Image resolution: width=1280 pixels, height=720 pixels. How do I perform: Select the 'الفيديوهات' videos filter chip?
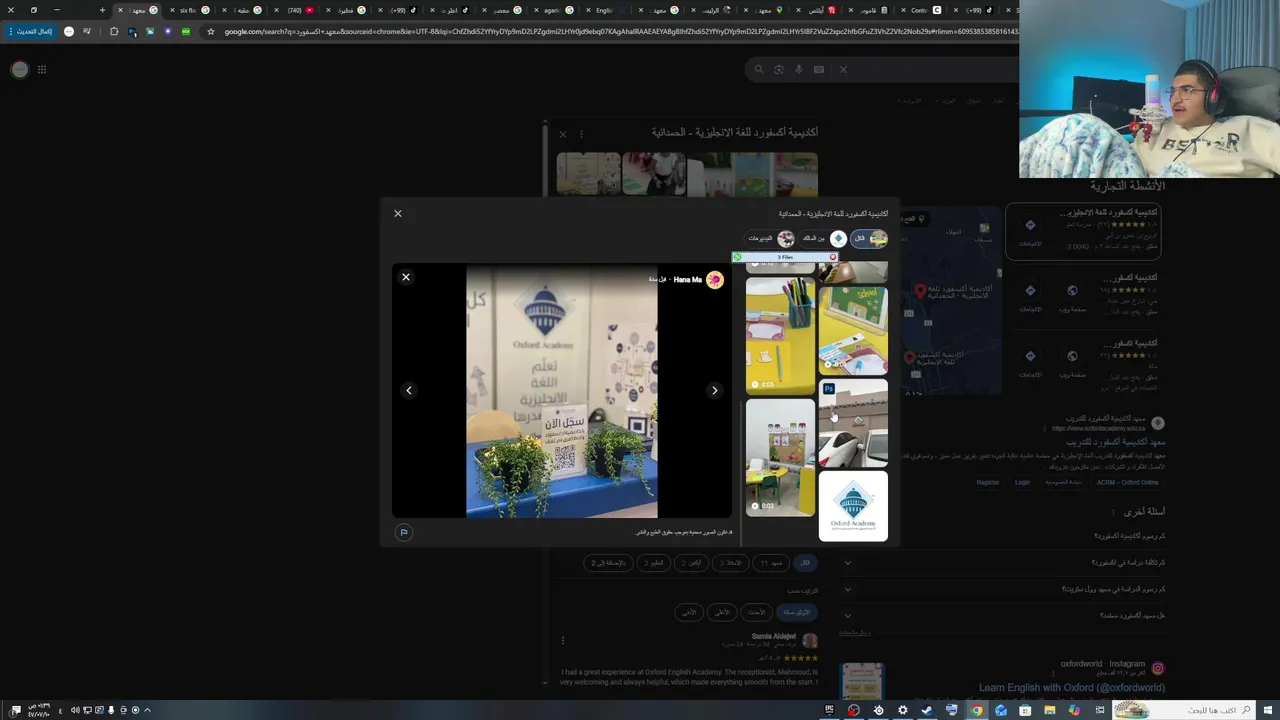coord(770,238)
